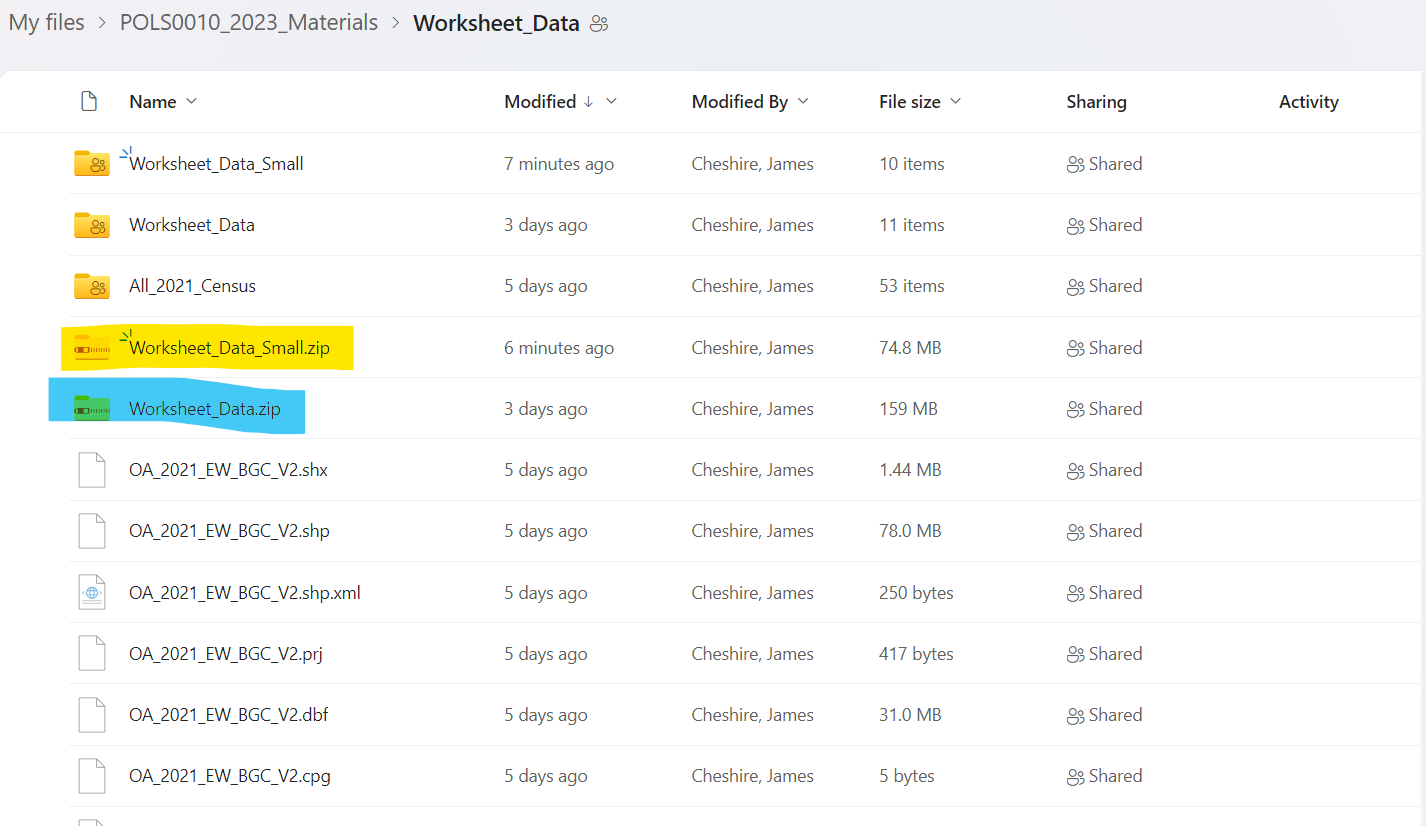Screen dimensions: 1426x826
Task: Click the Worksheet_Data_Small.zip archive icon
Action: (x=91, y=348)
